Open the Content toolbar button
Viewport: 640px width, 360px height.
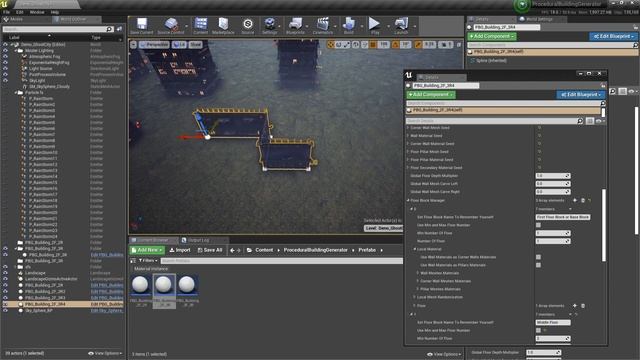[200, 26]
